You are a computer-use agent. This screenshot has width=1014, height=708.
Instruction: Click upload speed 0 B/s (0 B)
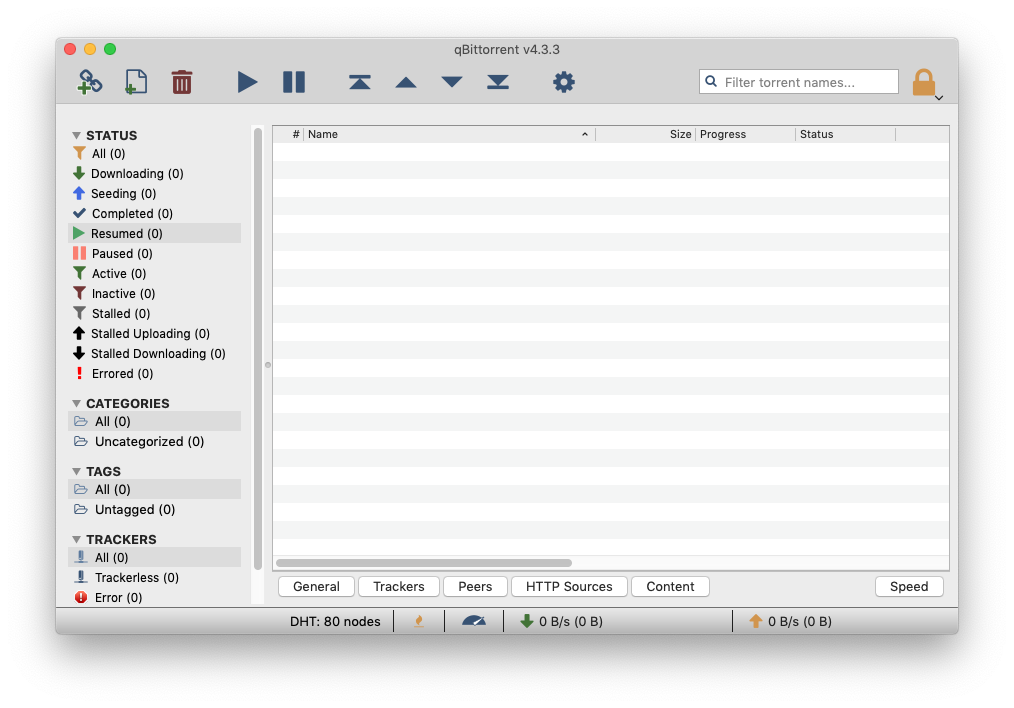click(790, 621)
